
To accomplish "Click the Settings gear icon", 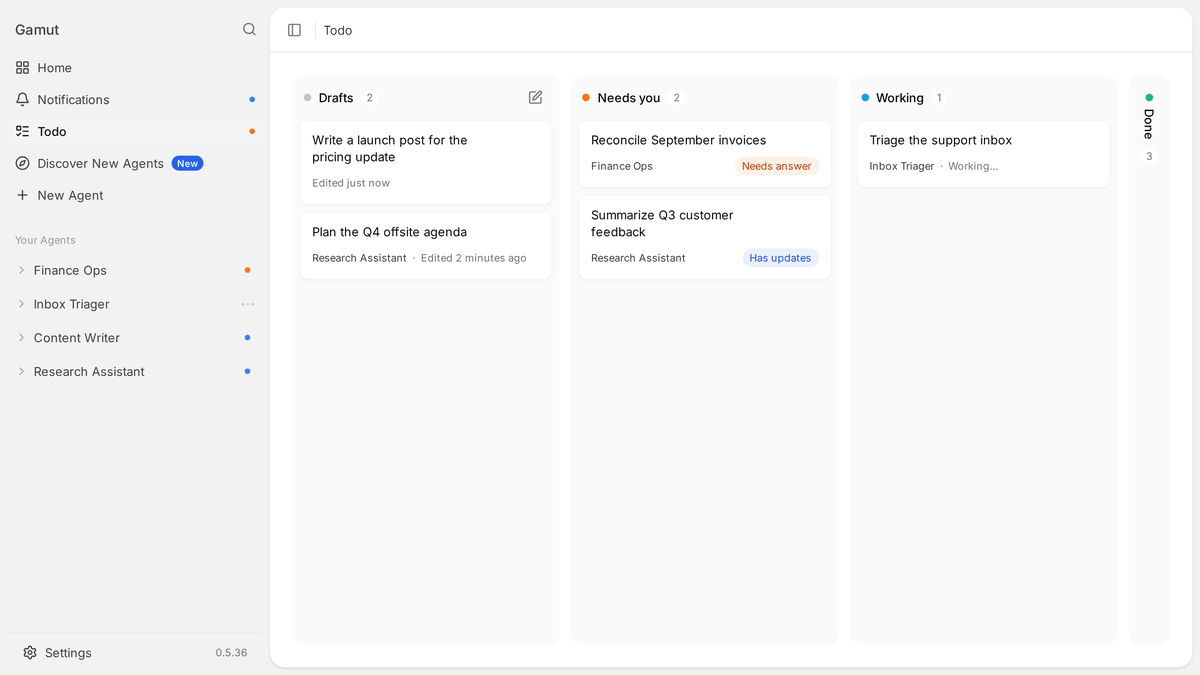I will pos(30,653).
